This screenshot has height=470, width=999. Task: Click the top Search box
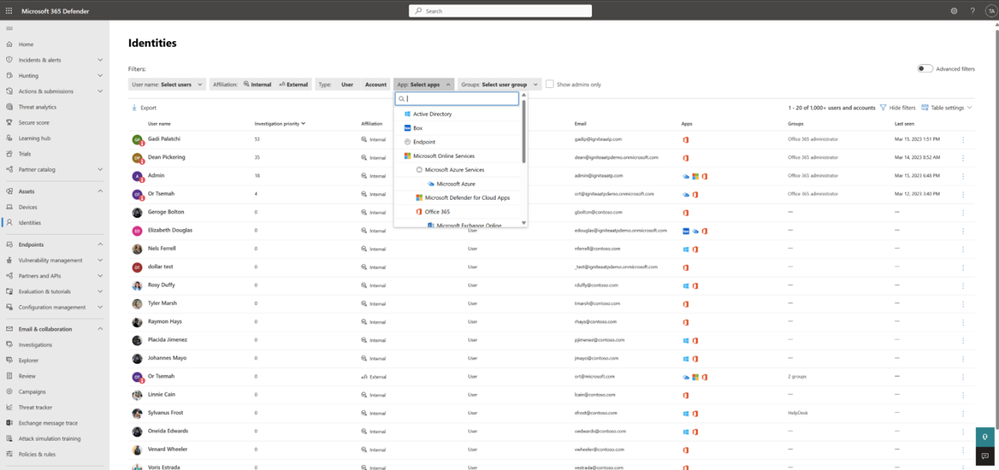click(x=500, y=11)
